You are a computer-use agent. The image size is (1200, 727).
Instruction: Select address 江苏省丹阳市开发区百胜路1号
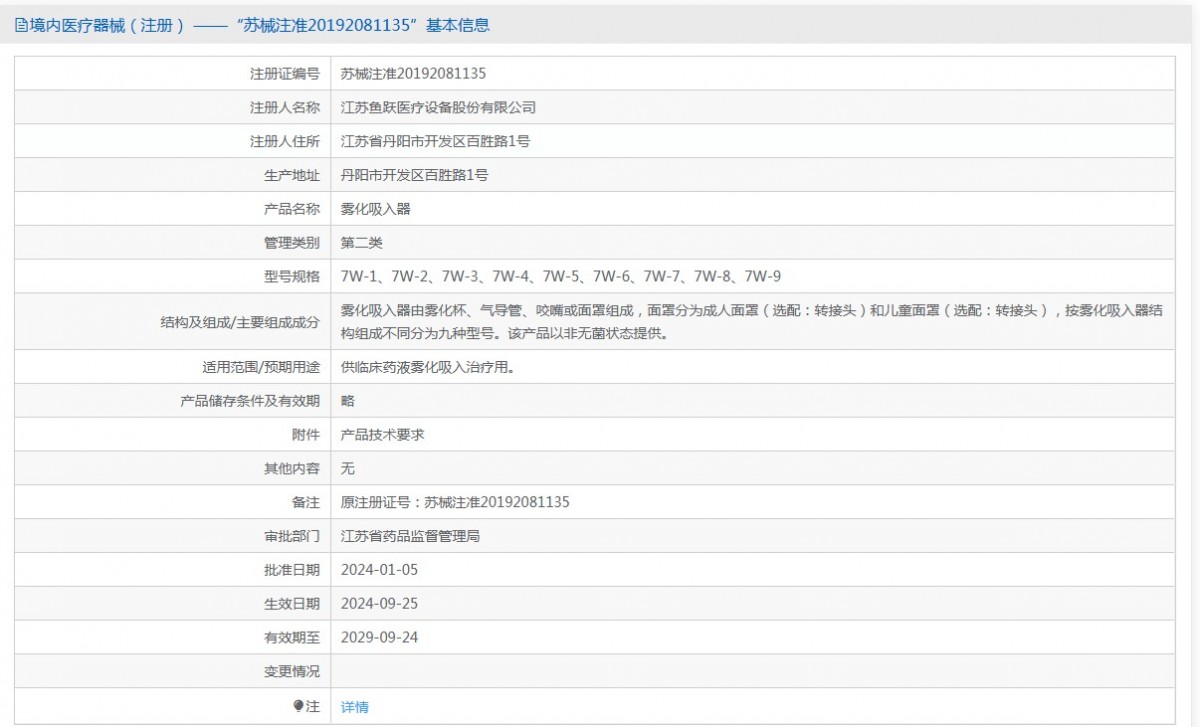click(x=435, y=141)
